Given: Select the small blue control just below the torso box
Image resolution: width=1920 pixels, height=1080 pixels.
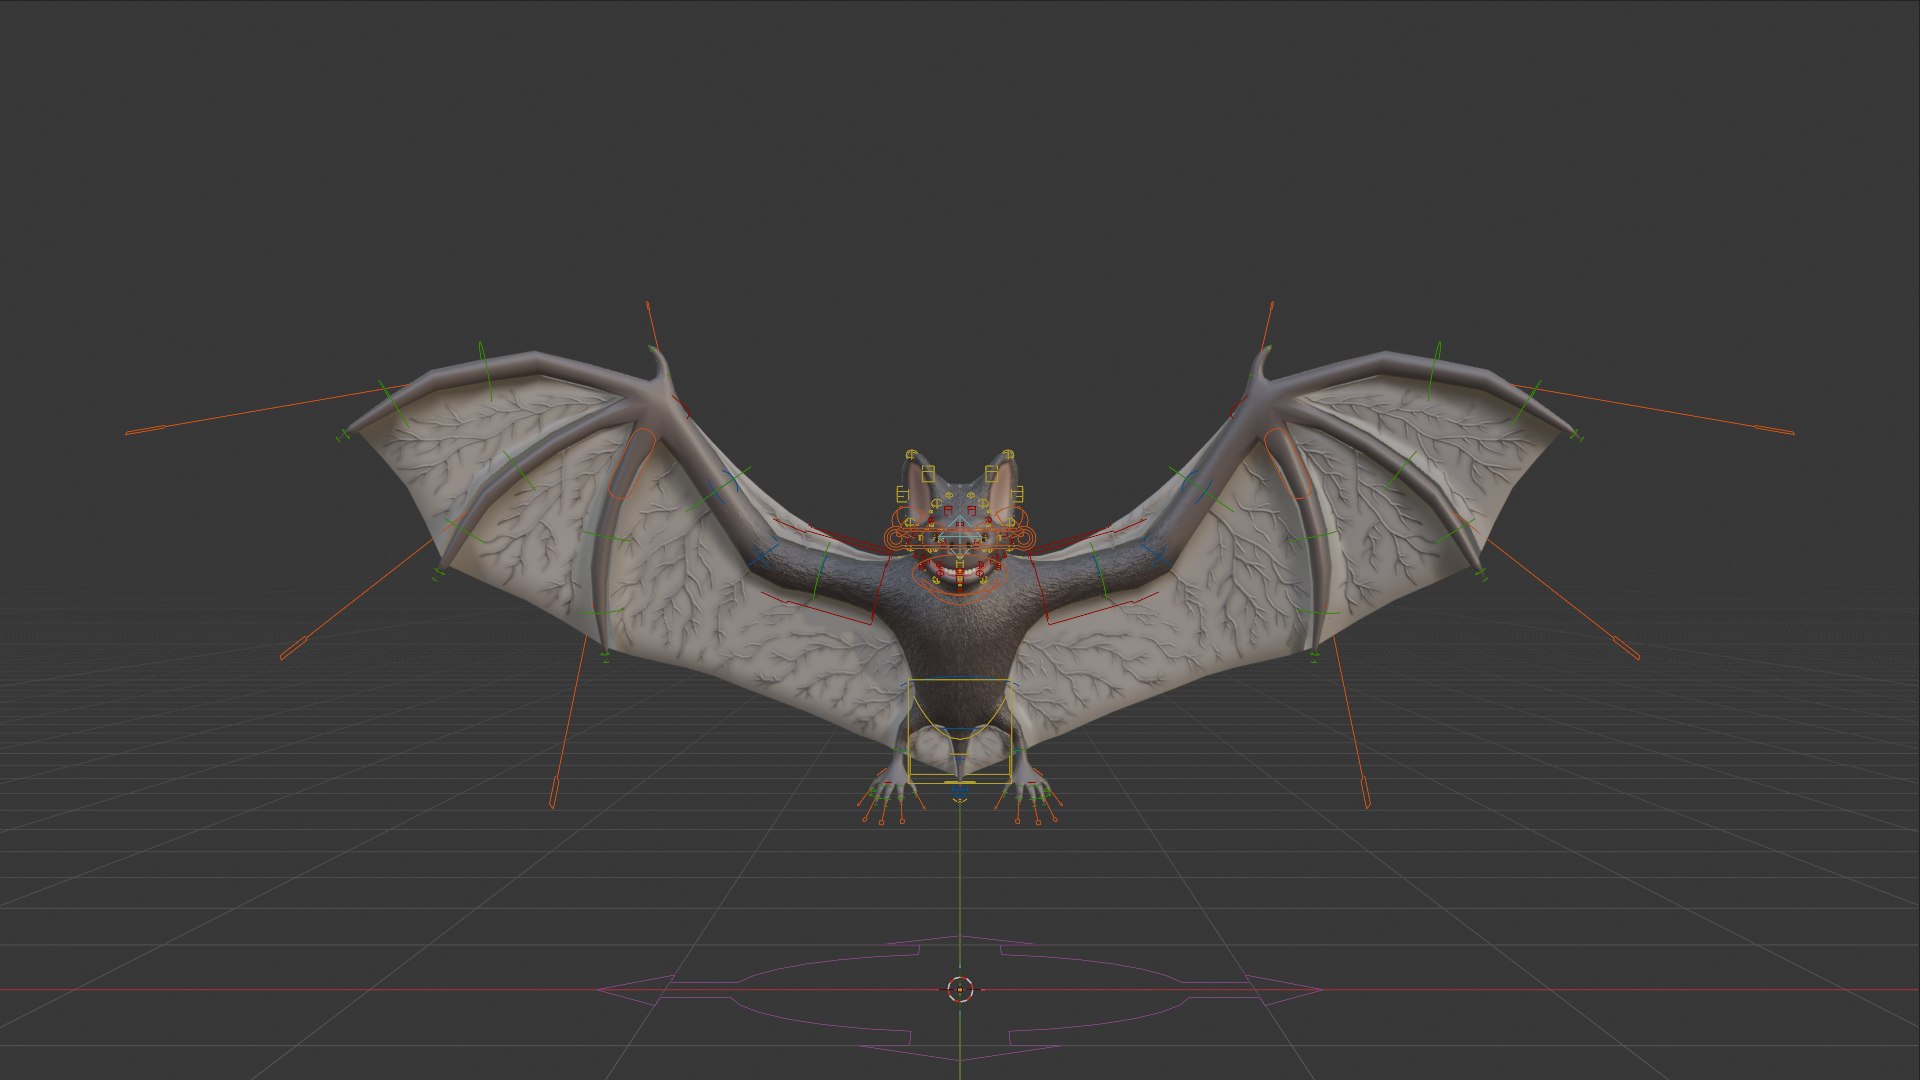Looking at the screenshot, I should click(960, 792).
